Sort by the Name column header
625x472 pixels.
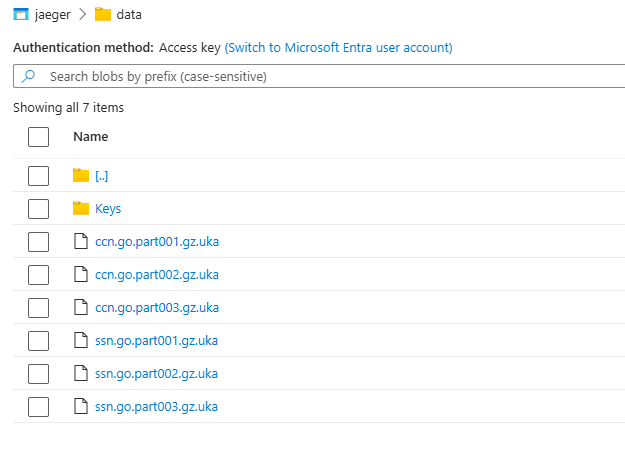coord(91,137)
